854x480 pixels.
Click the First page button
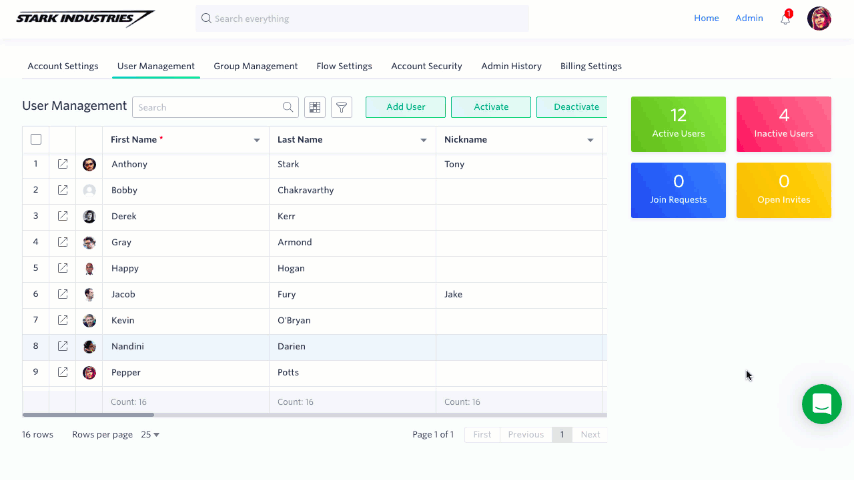[482, 434]
